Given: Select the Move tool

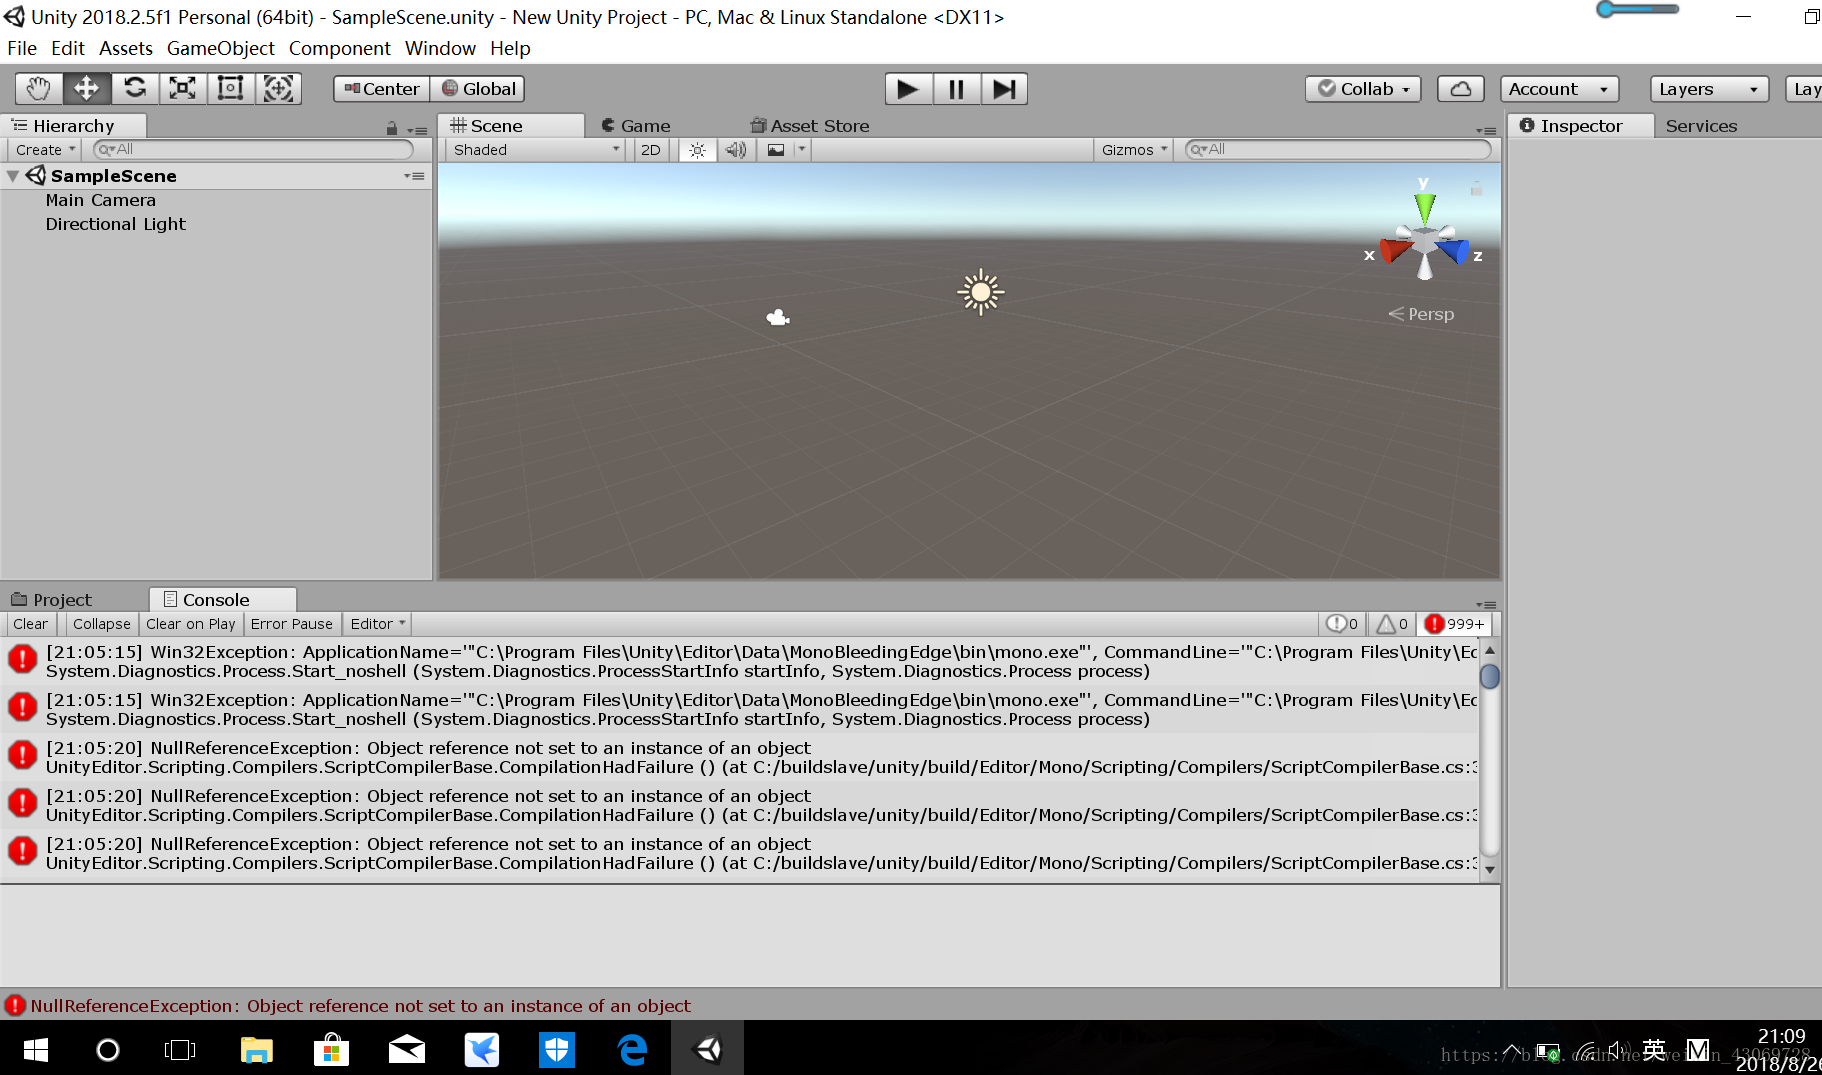Looking at the screenshot, I should point(87,89).
